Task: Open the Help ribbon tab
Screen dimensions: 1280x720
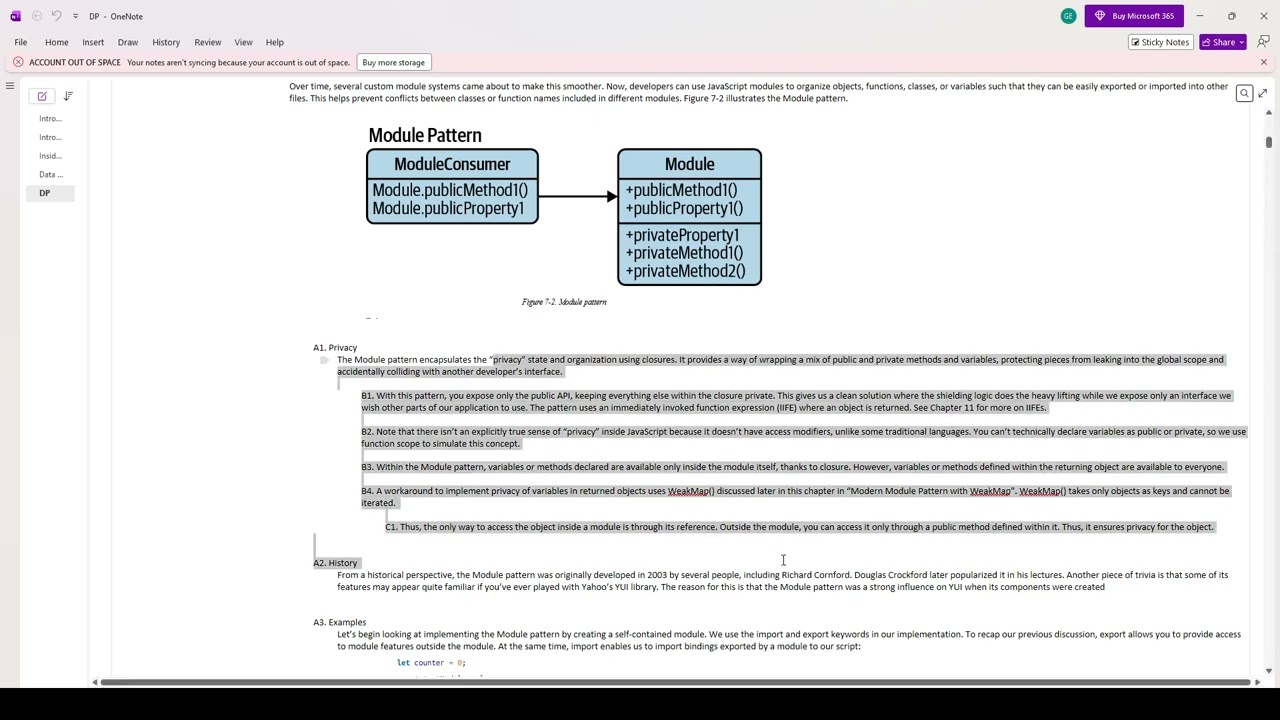Action: pos(275,42)
